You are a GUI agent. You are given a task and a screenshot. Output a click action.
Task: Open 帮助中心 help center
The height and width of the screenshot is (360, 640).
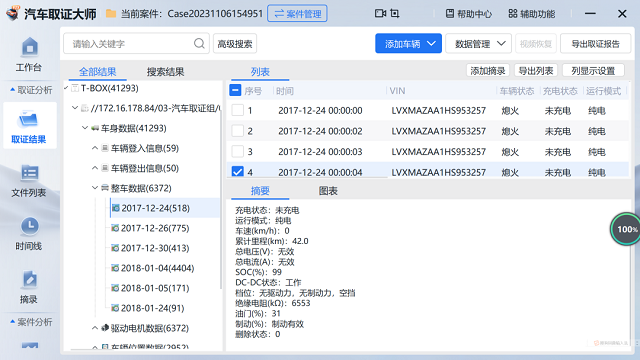coord(468,14)
